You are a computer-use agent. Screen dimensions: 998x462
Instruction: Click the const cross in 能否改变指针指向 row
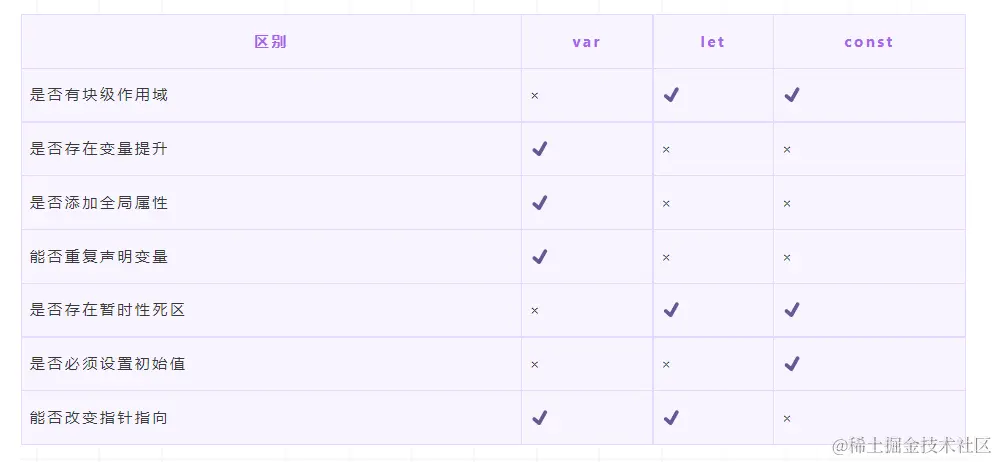(x=787, y=419)
